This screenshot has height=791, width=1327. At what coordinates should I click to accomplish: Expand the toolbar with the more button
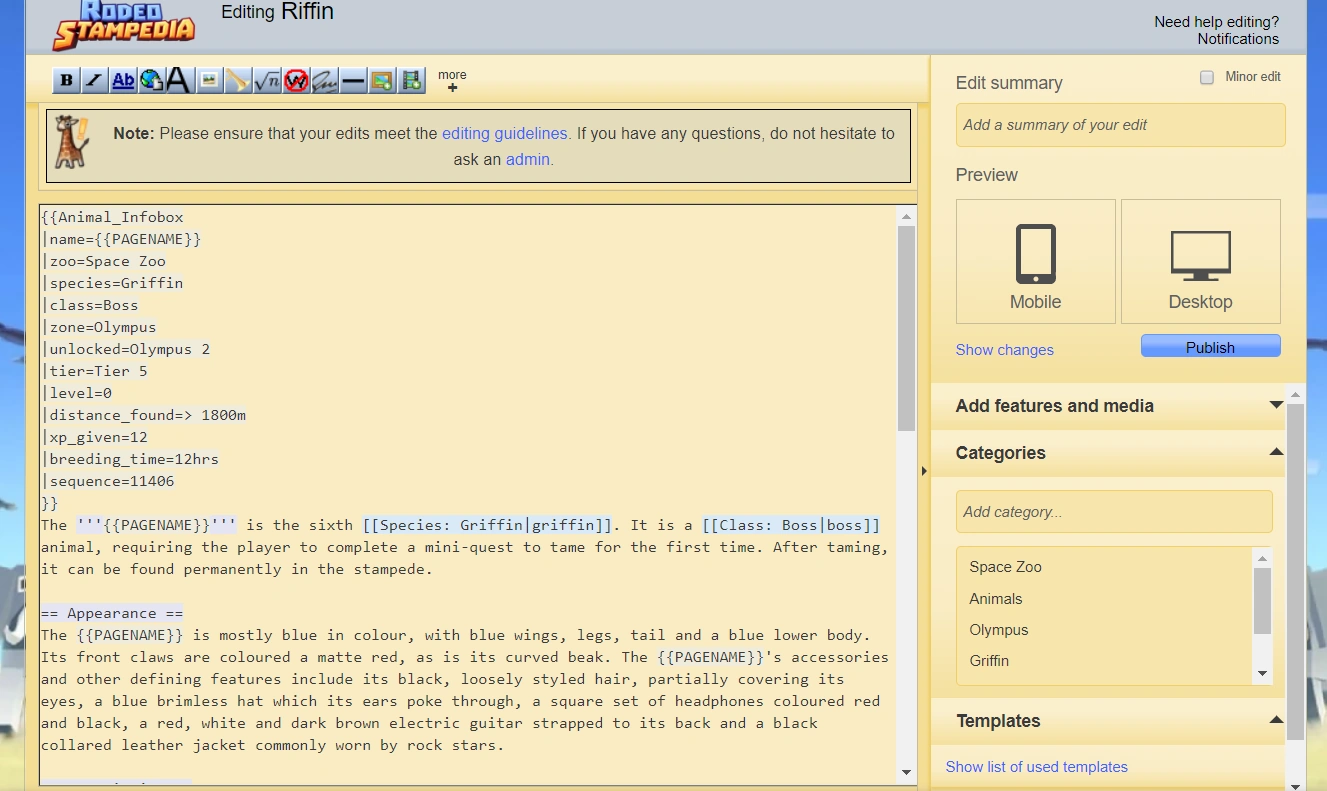452,81
